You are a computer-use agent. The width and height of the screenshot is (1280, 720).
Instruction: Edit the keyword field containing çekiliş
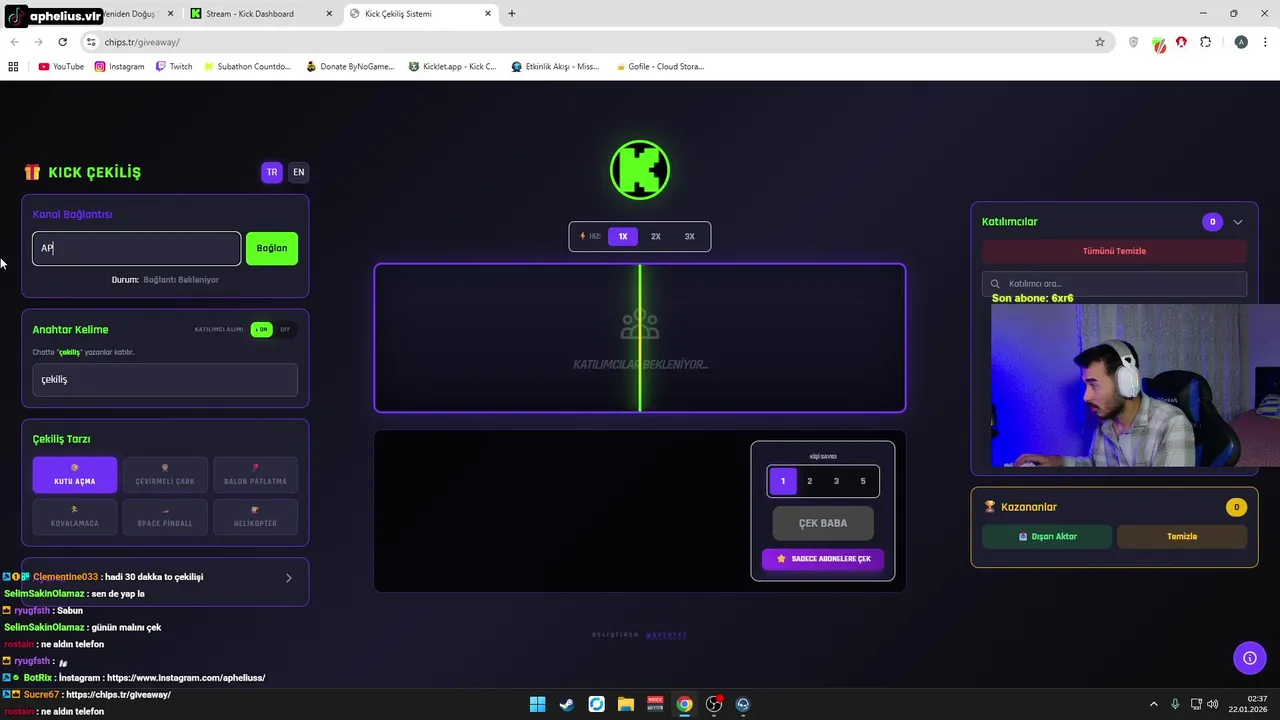165,379
